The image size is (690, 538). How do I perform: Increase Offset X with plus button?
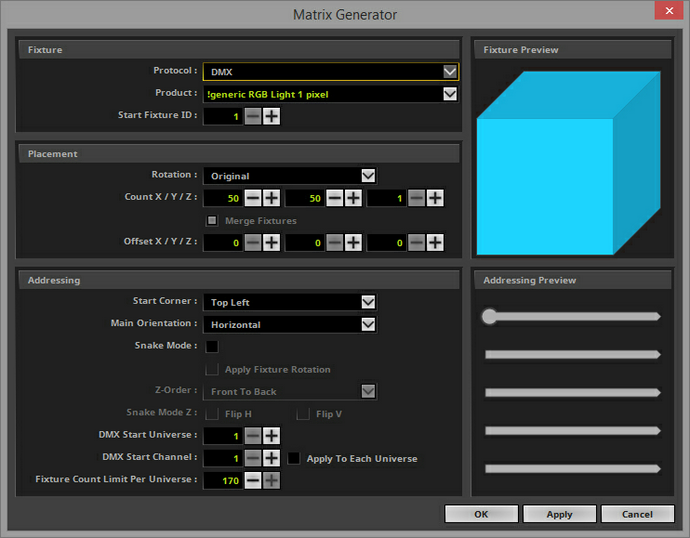coord(271,242)
